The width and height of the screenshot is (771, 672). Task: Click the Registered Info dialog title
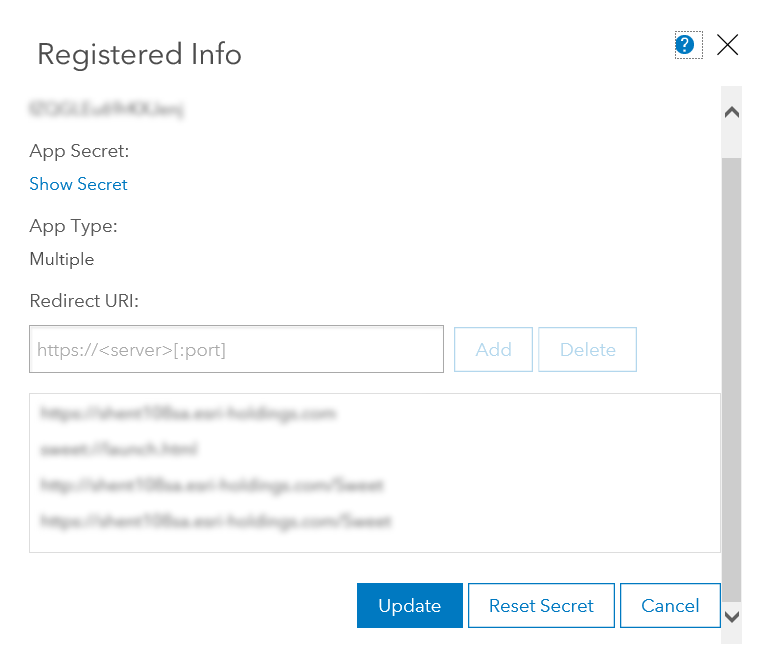(139, 54)
